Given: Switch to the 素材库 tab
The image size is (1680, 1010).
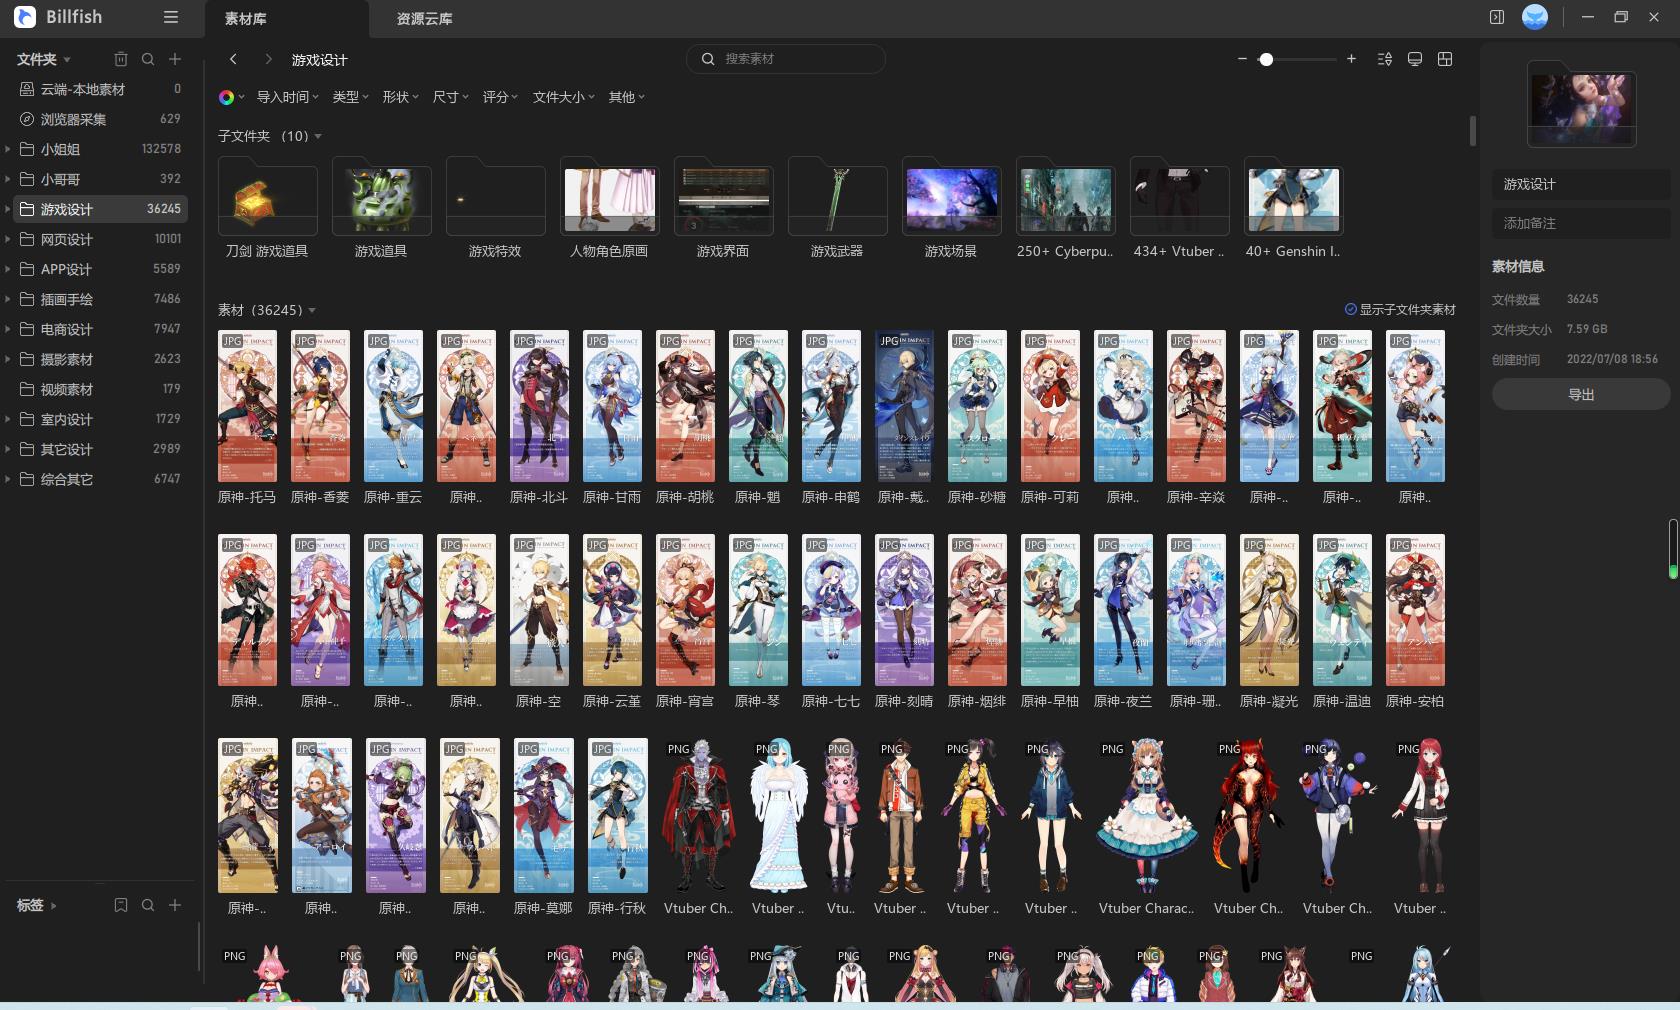Looking at the screenshot, I should (x=286, y=19).
